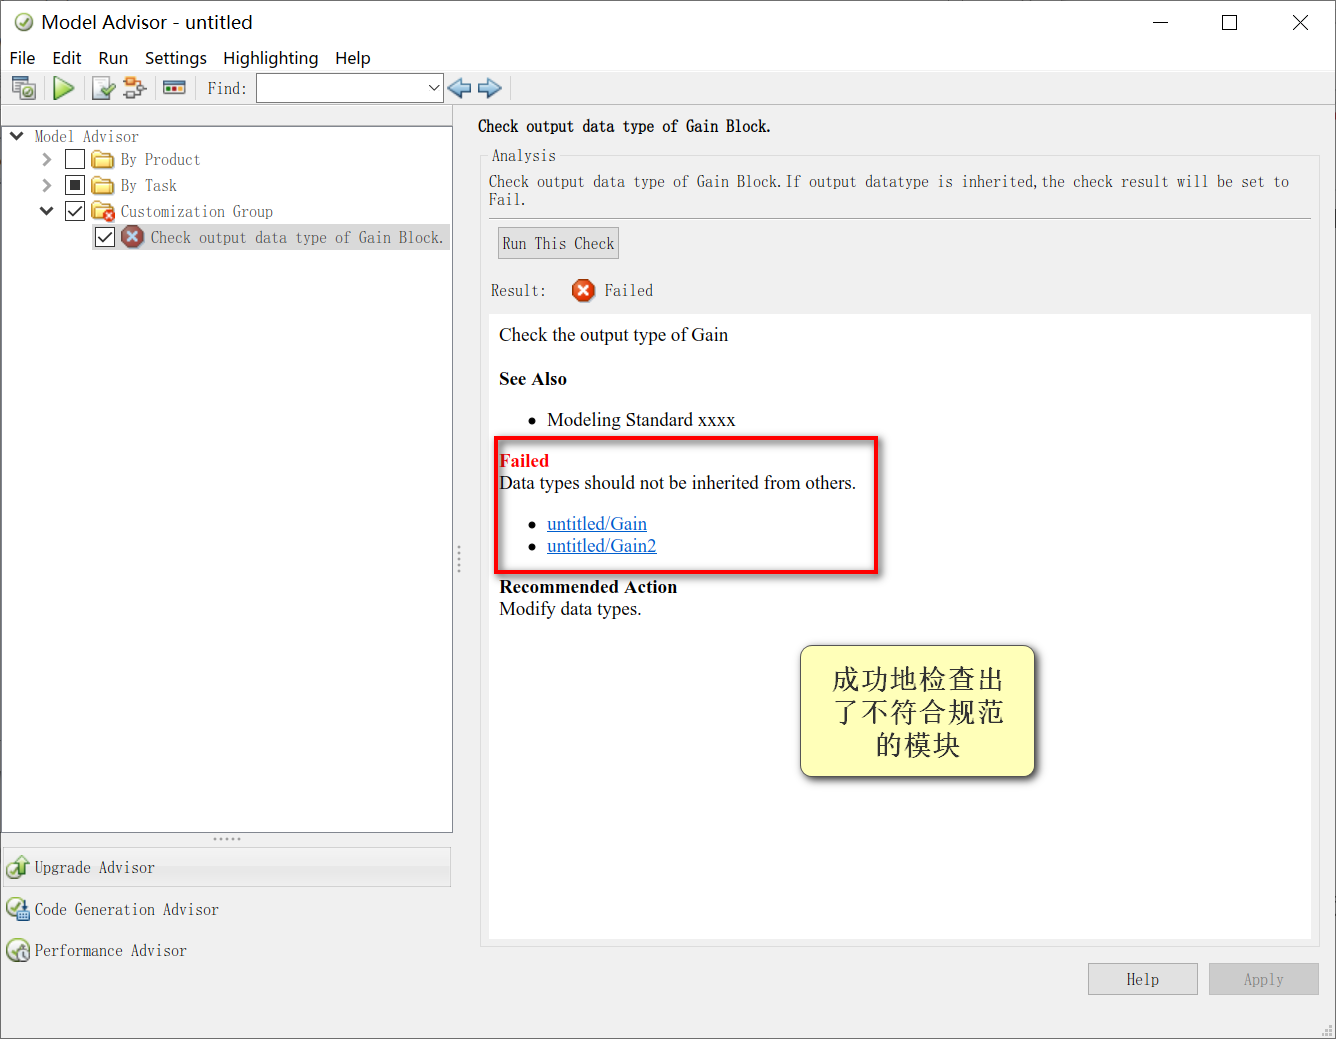Click the back navigation arrow beside Find

tap(459, 88)
